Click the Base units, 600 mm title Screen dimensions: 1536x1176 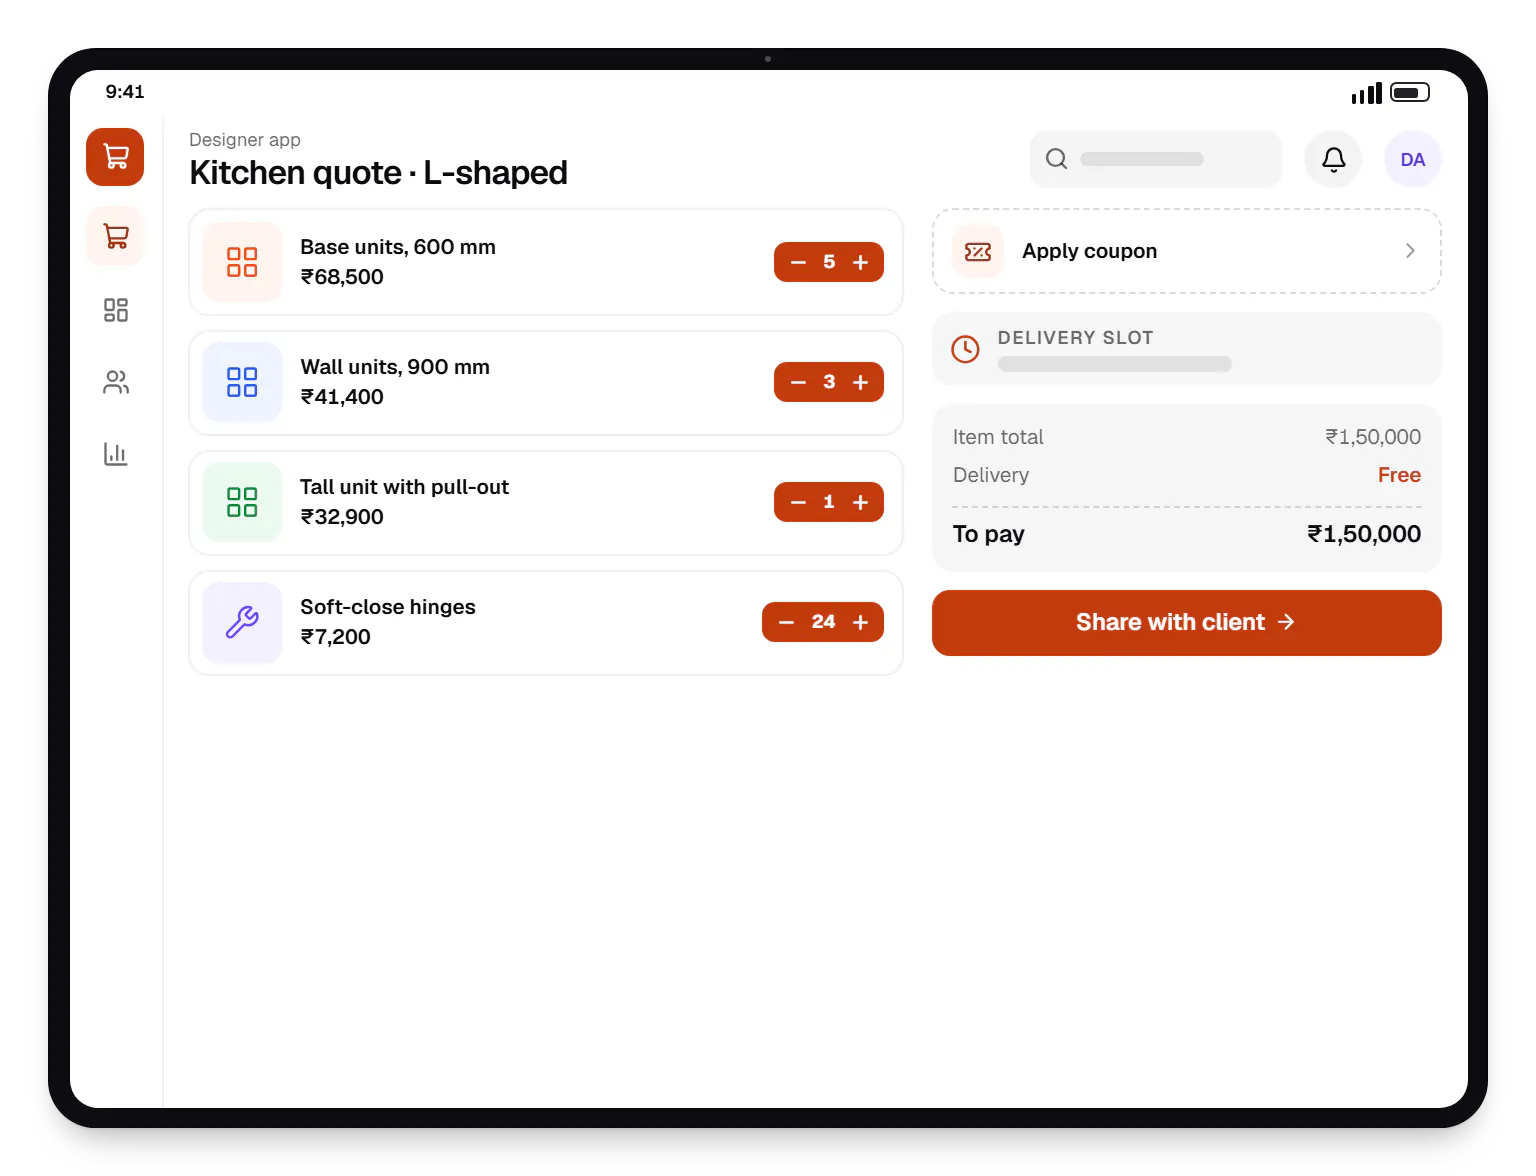(398, 247)
